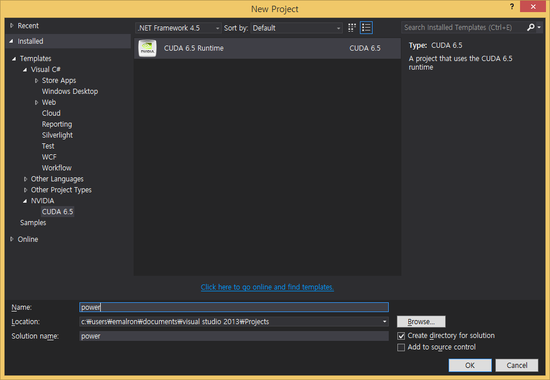The width and height of the screenshot is (550, 380).
Task: Select Windows Desktop template category
Action: tap(70, 92)
